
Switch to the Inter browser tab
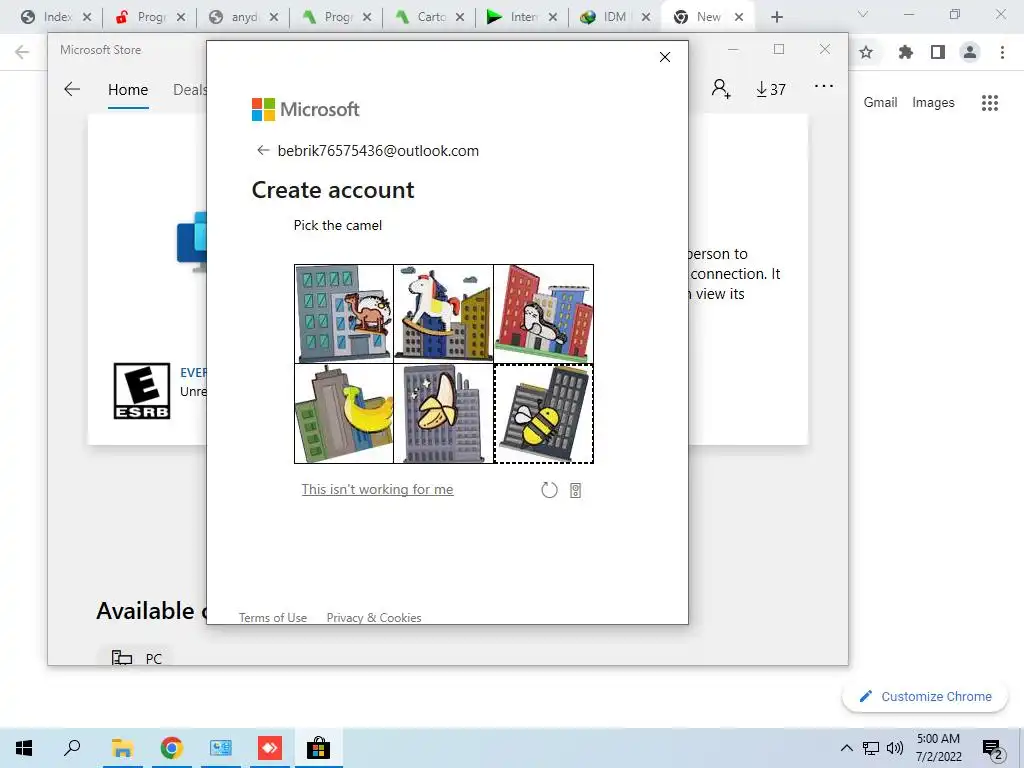click(522, 17)
